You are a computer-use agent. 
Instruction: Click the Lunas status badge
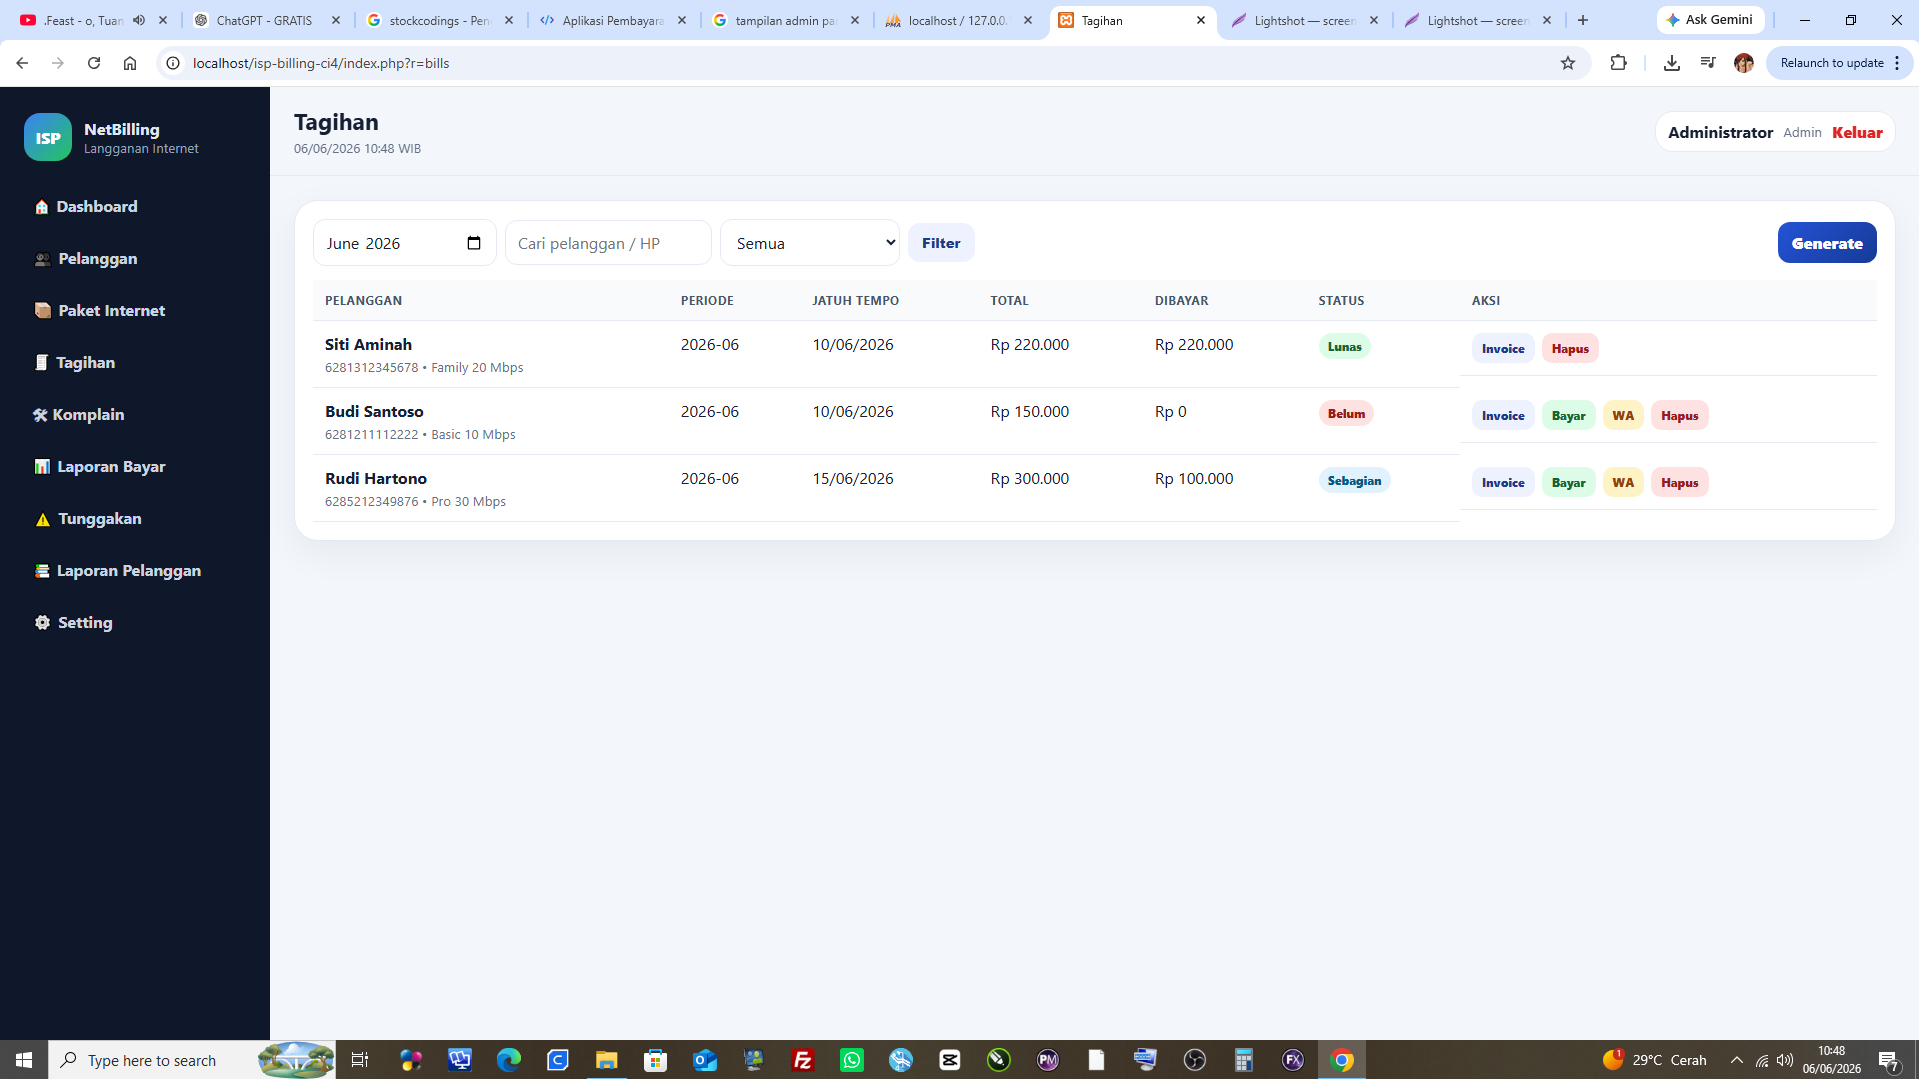(1344, 346)
